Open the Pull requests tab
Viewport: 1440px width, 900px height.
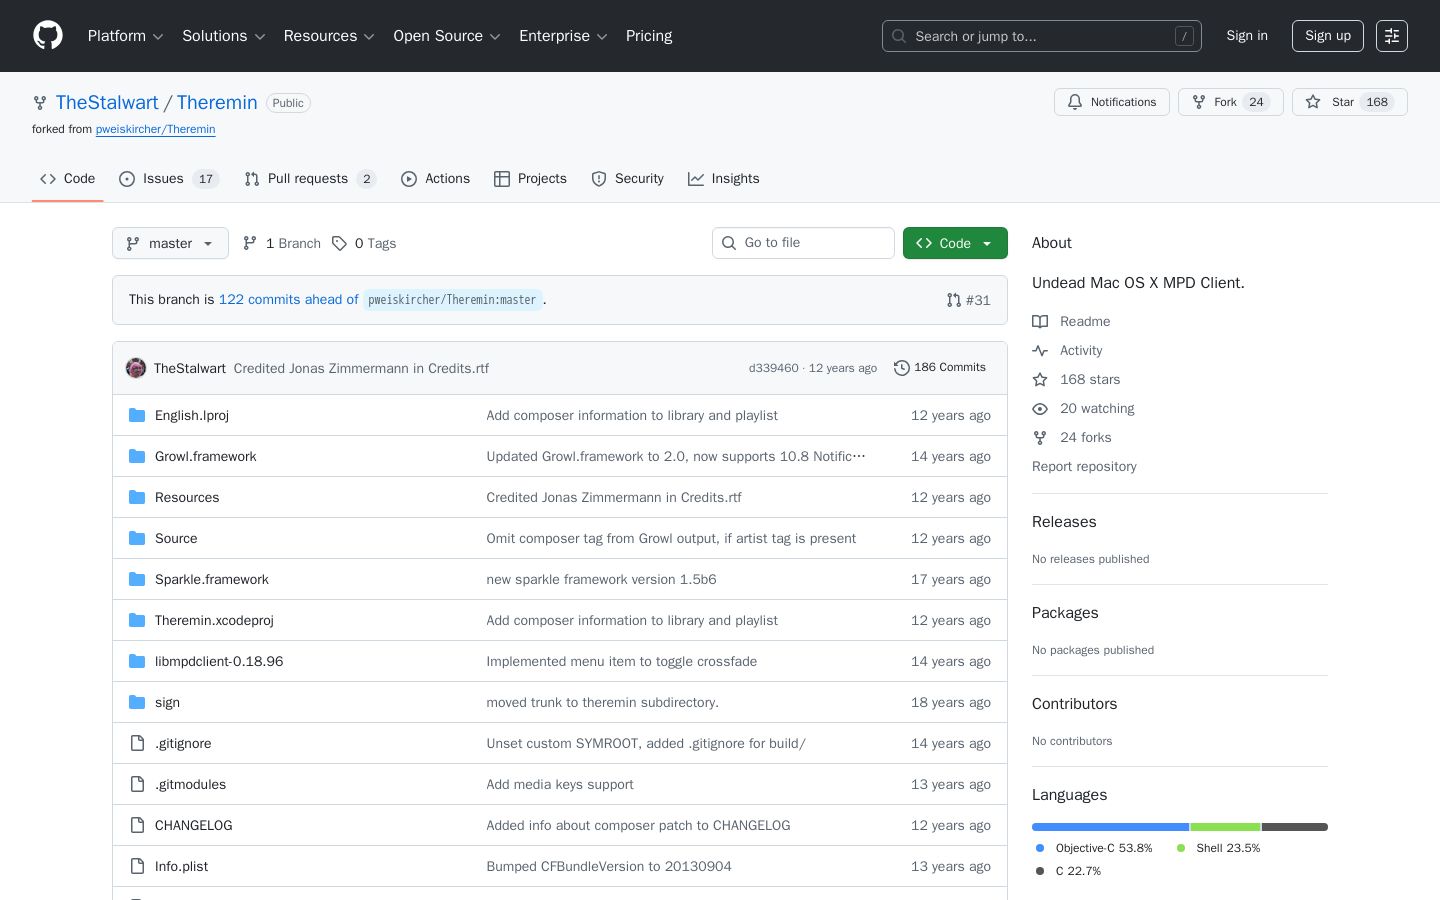pos(310,179)
